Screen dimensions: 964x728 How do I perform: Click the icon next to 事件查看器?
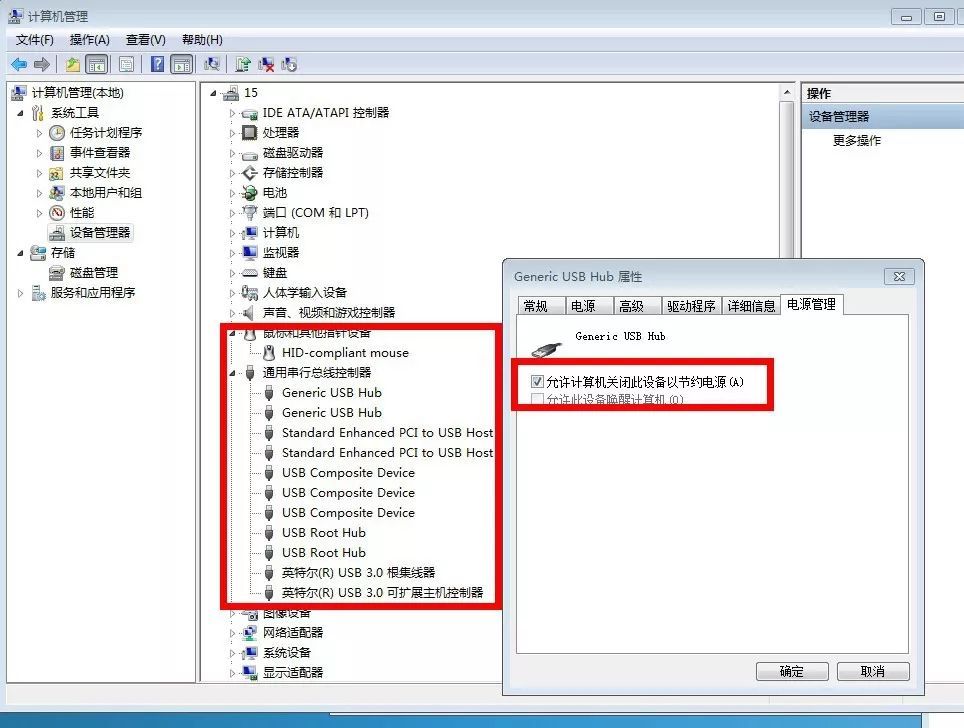pos(57,152)
